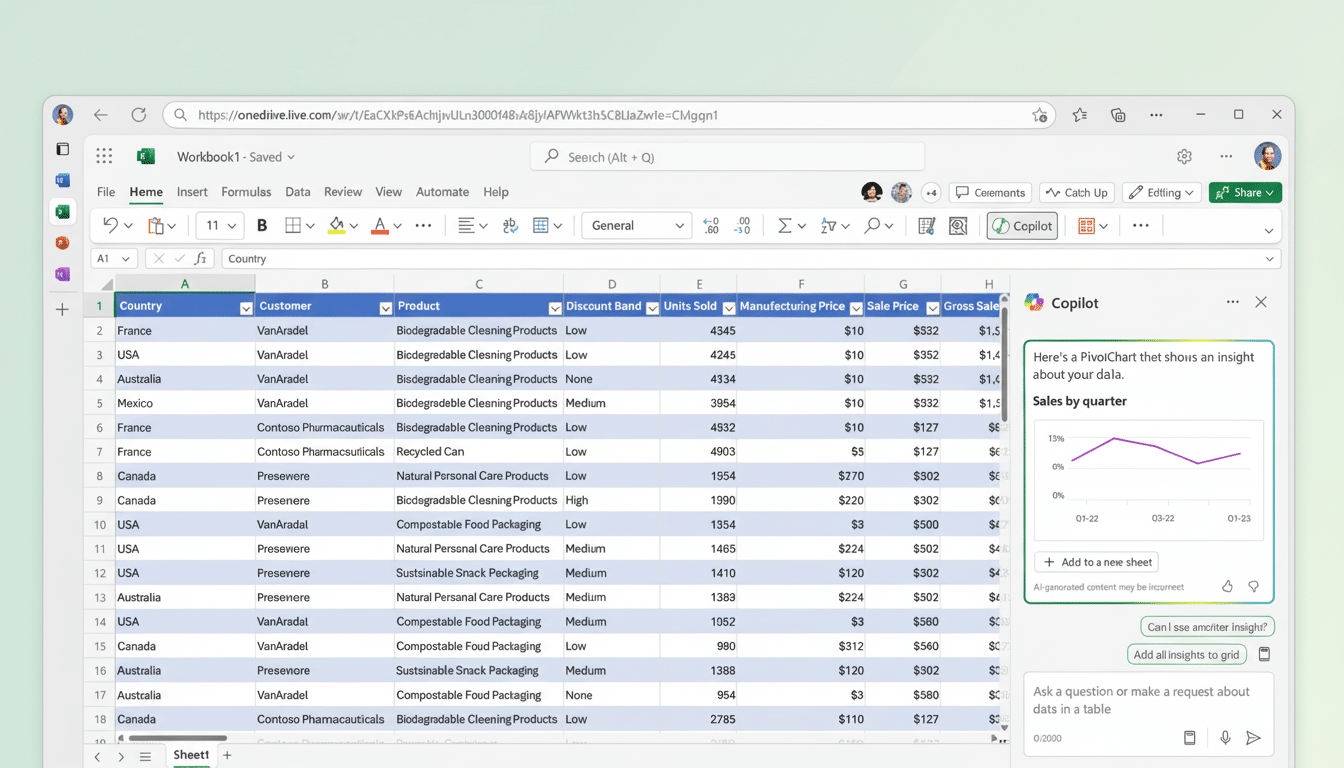Click the Can I see another insight prompt

click(1207, 626)
